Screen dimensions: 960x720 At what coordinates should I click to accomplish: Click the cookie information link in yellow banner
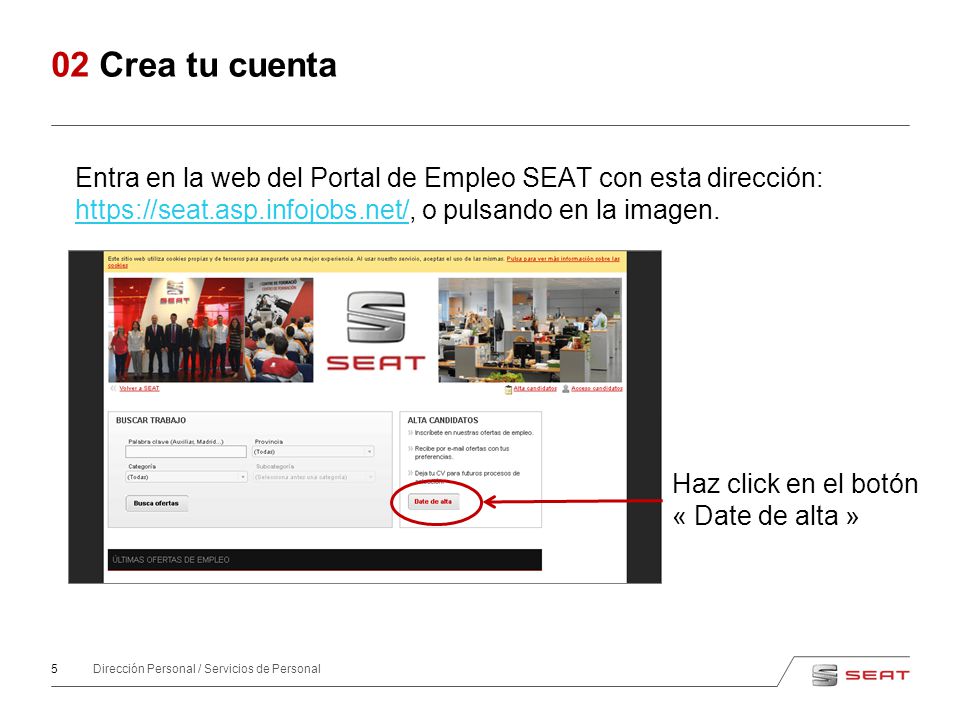pyautogui.click(x=563, y=259)
